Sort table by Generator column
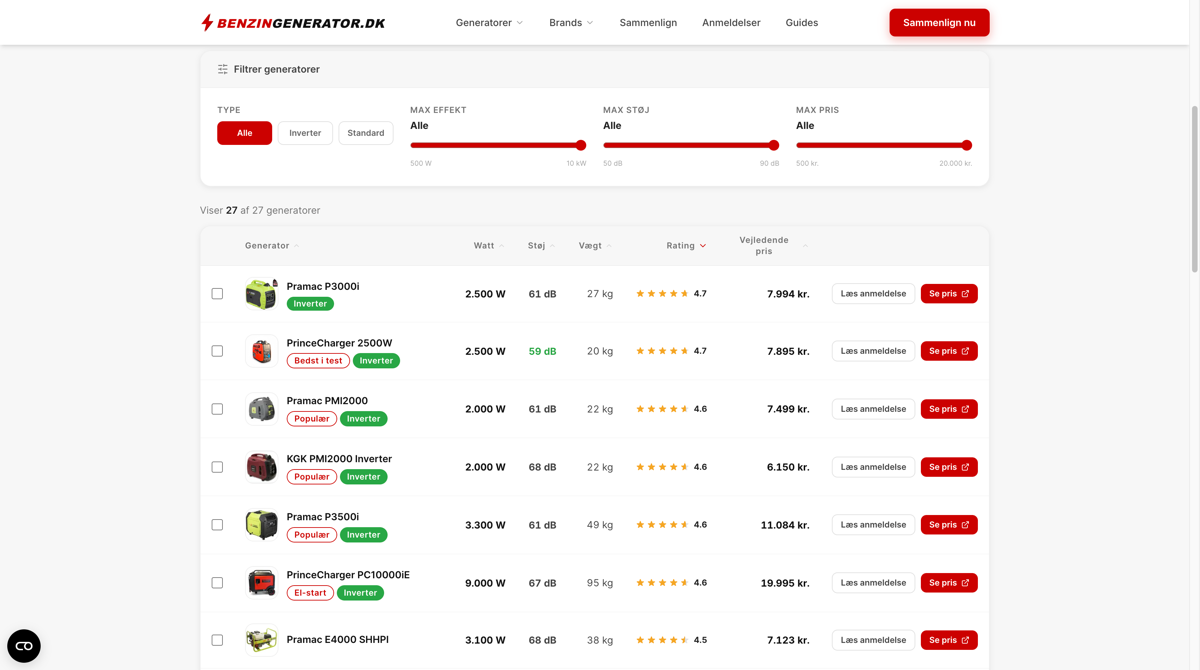The height and width of the screenshot is (670, 1200). 272,246
